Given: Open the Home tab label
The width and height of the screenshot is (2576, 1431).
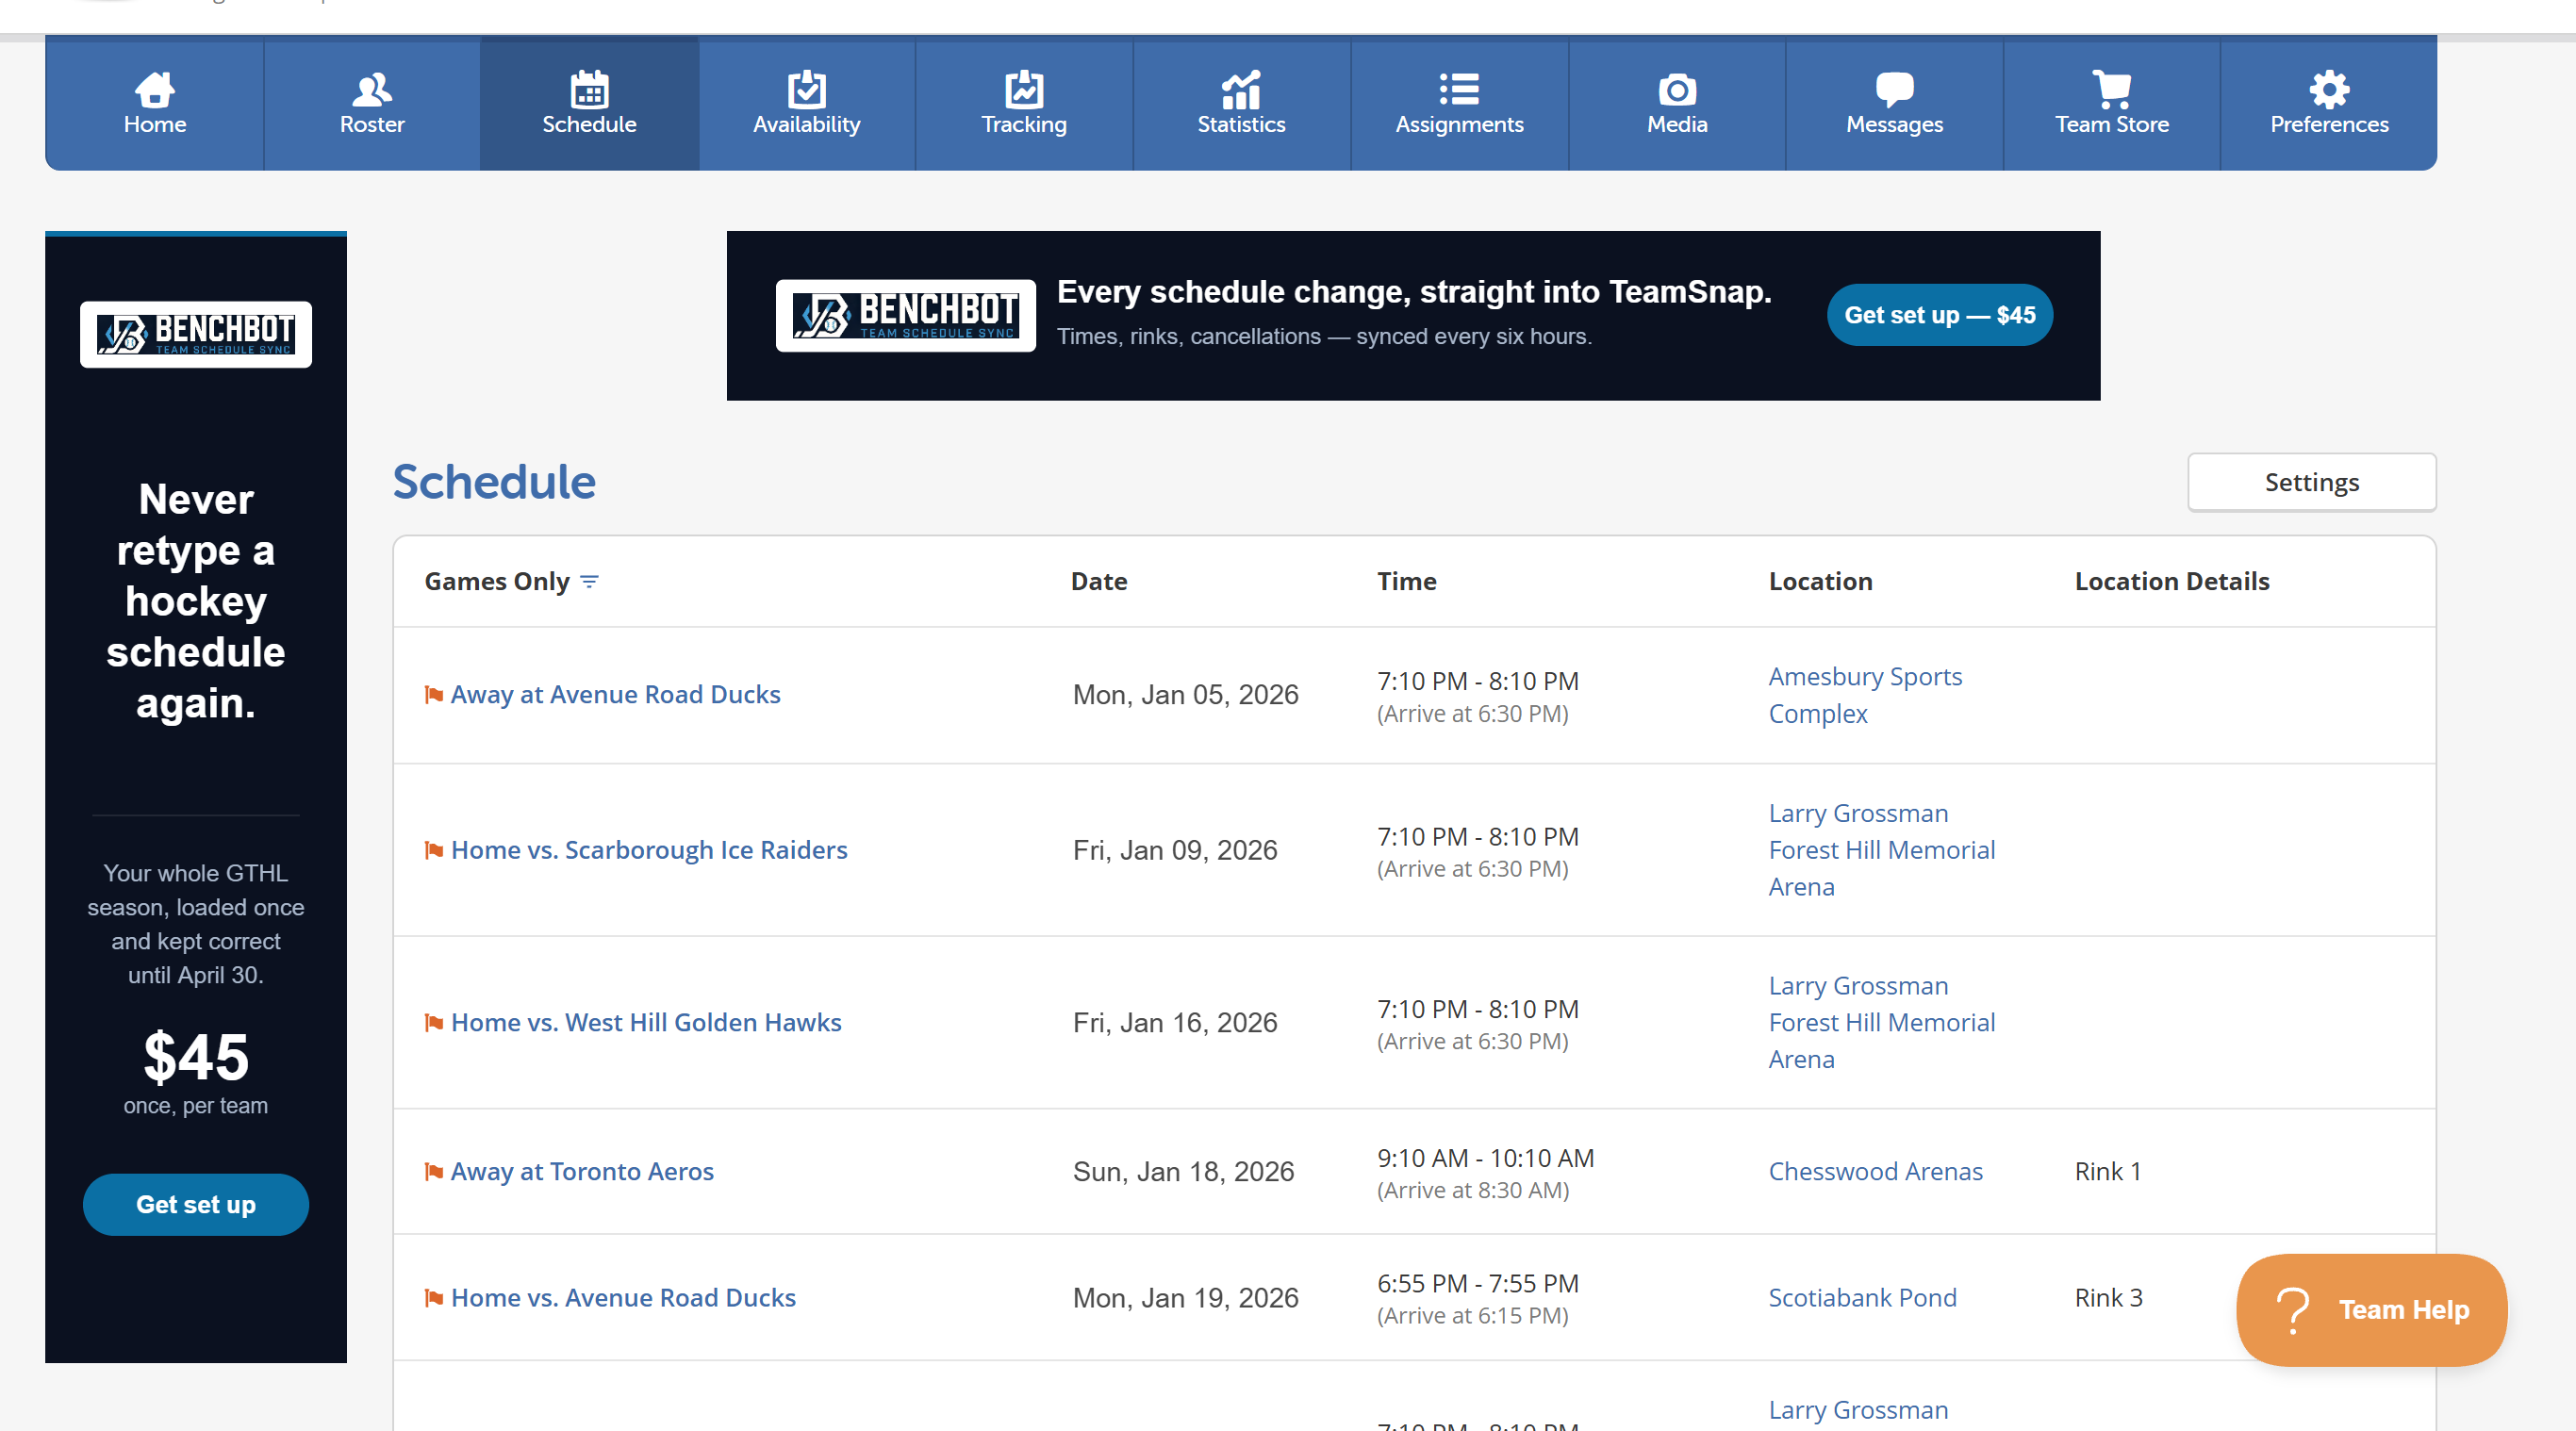Looking at the screenshot, I should [154, 124].
